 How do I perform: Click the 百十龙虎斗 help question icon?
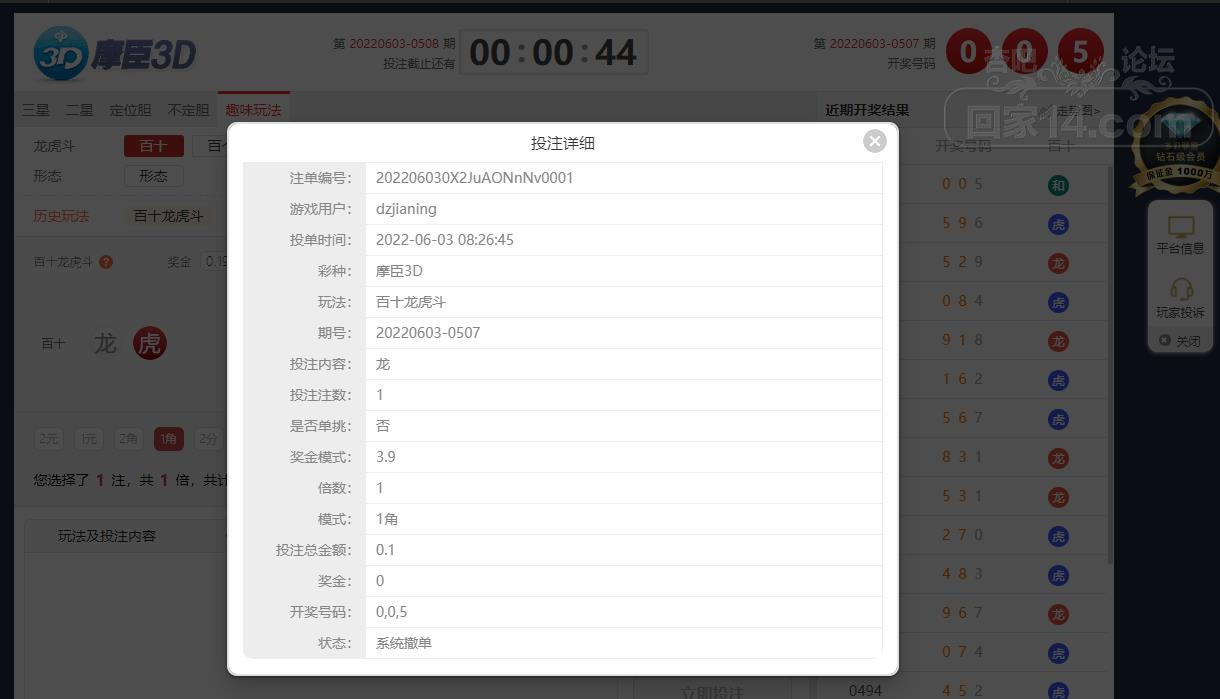106,262
